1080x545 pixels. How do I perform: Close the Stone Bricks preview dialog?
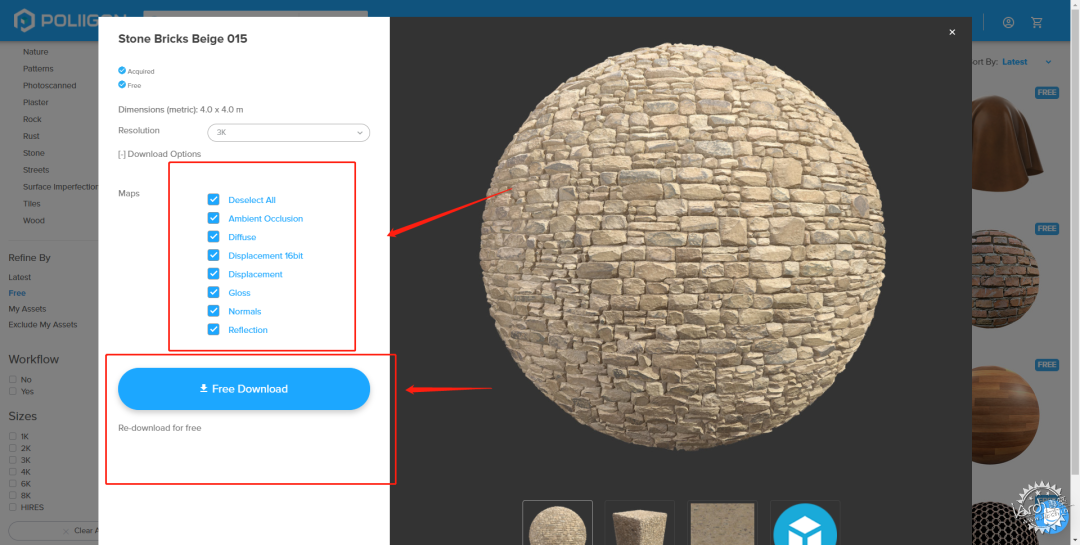click(952, 32)
